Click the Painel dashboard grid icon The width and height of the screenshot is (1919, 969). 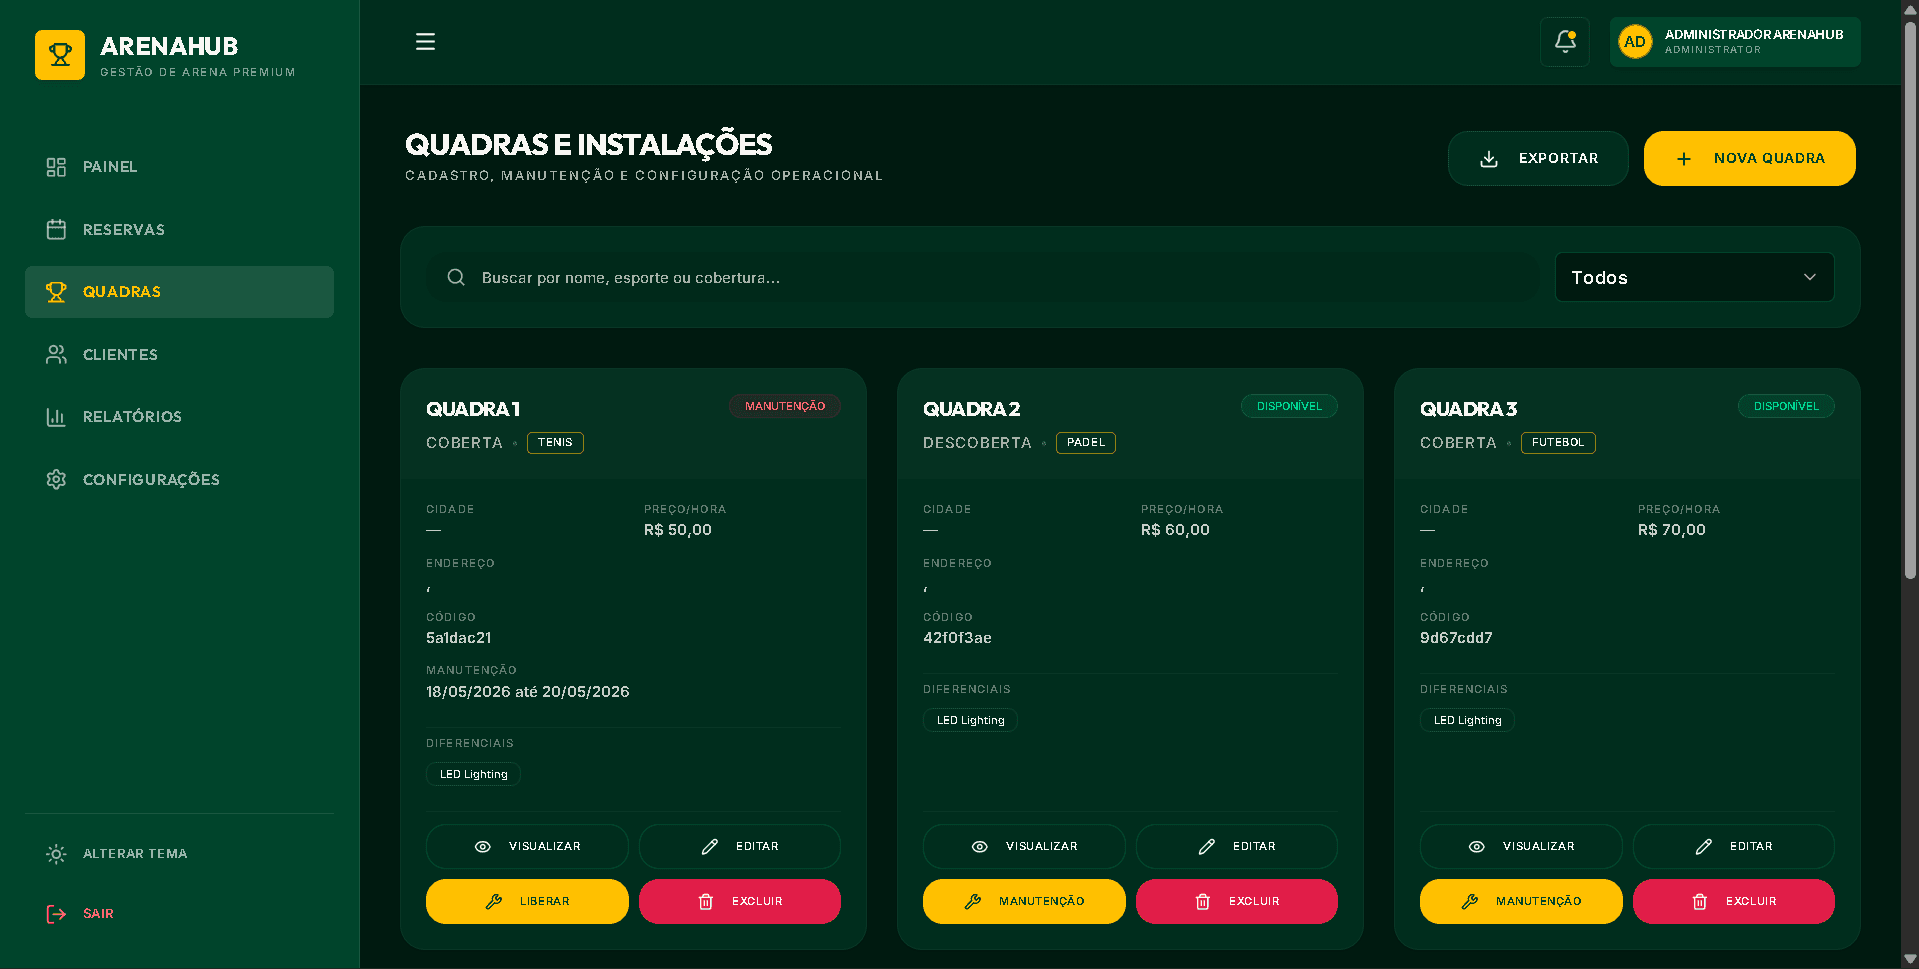pos(56,167)
